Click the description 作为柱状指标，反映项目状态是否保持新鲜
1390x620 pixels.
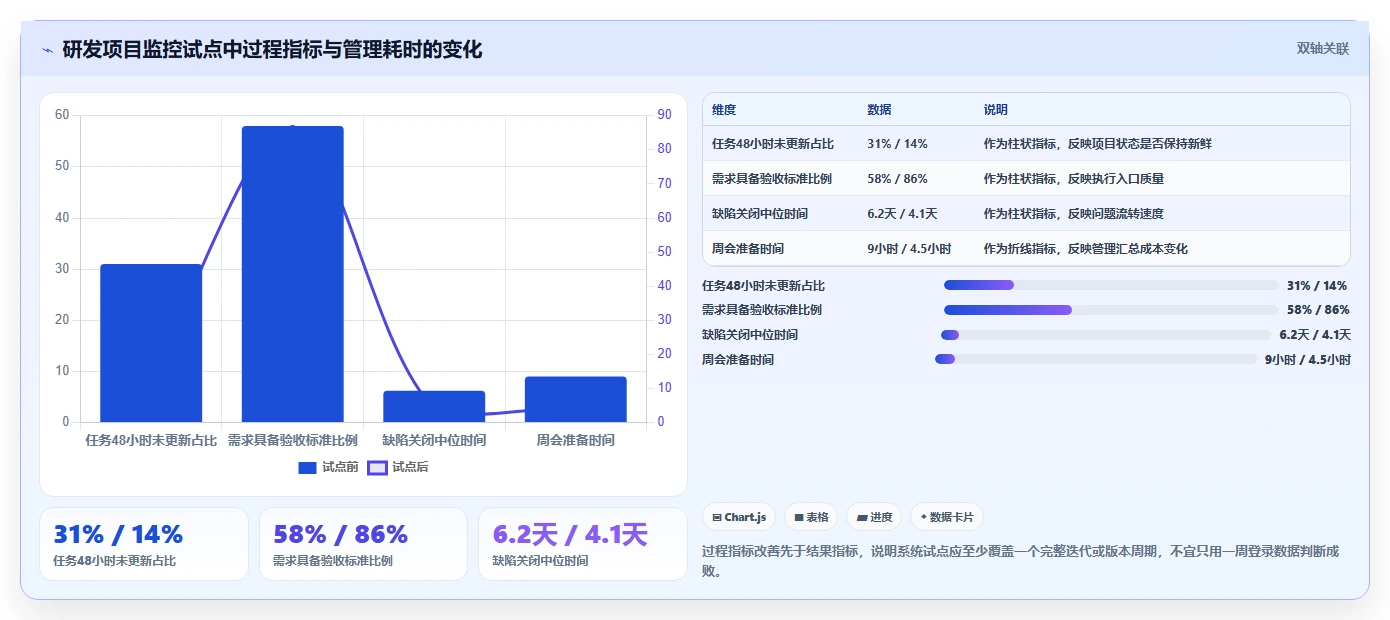click(1097, 144)
